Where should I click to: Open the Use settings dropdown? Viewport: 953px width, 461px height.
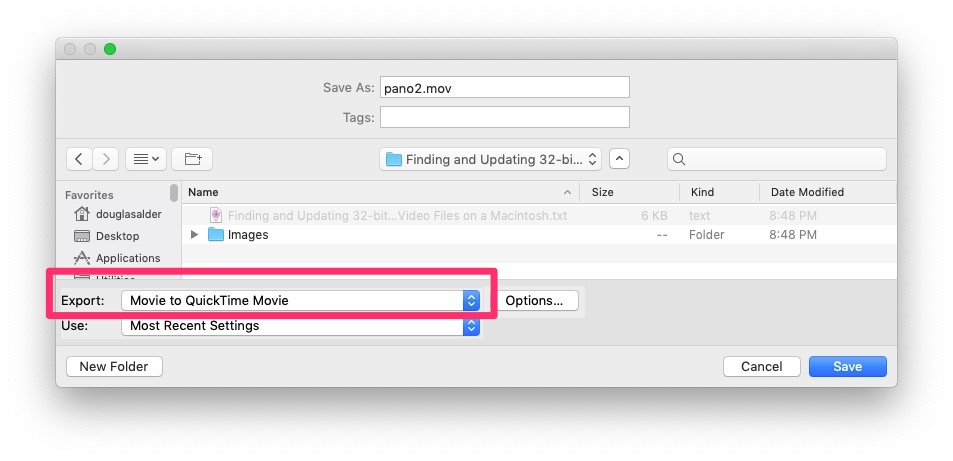300,326
